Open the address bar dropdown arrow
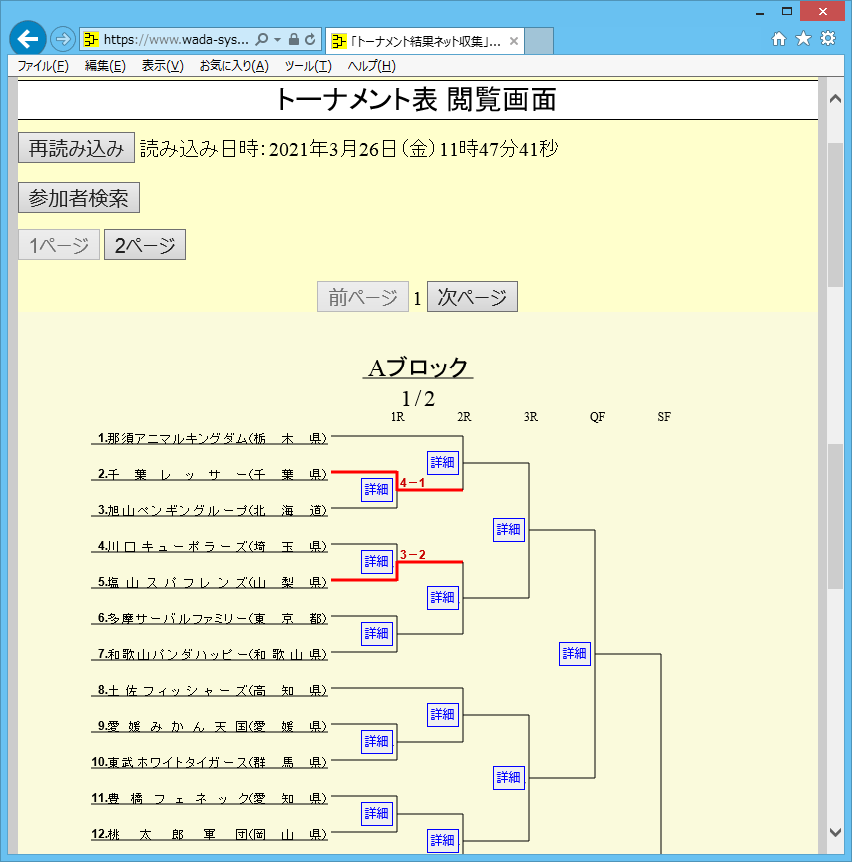852x862 pixels. pyautogui.click(x=277, y=40)
